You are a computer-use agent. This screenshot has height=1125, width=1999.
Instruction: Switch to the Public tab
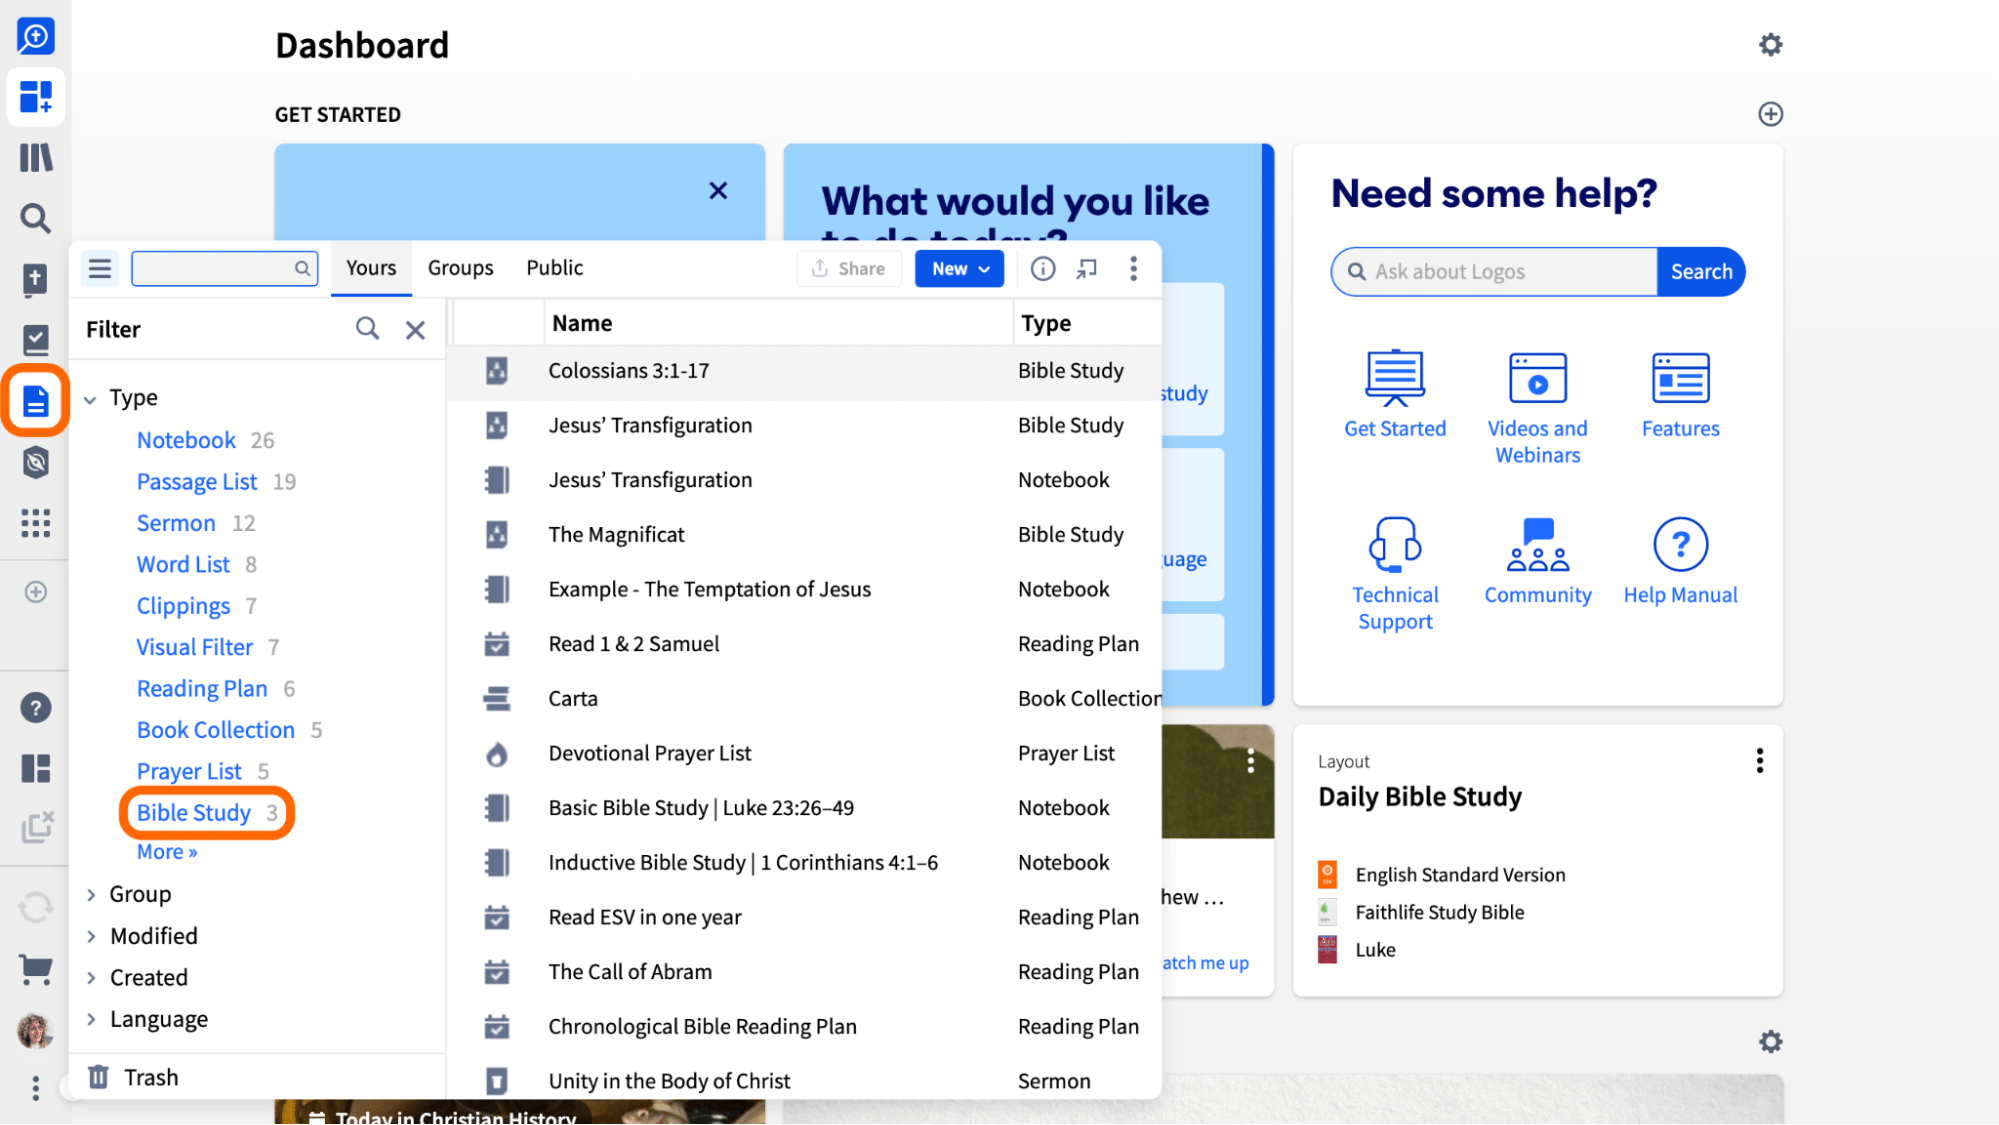pyautogui.click(x=555, y=268)
